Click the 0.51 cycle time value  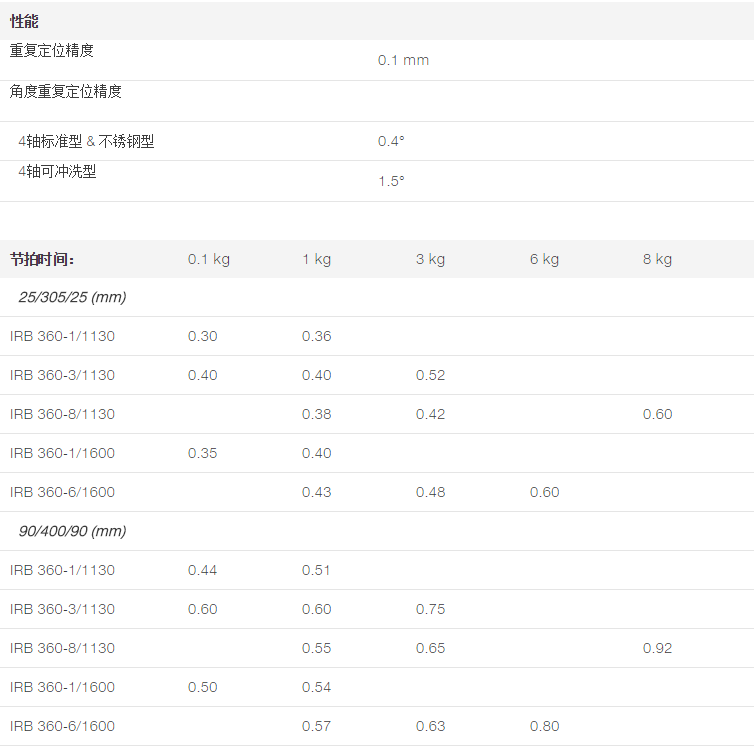(x=316, y=570)
